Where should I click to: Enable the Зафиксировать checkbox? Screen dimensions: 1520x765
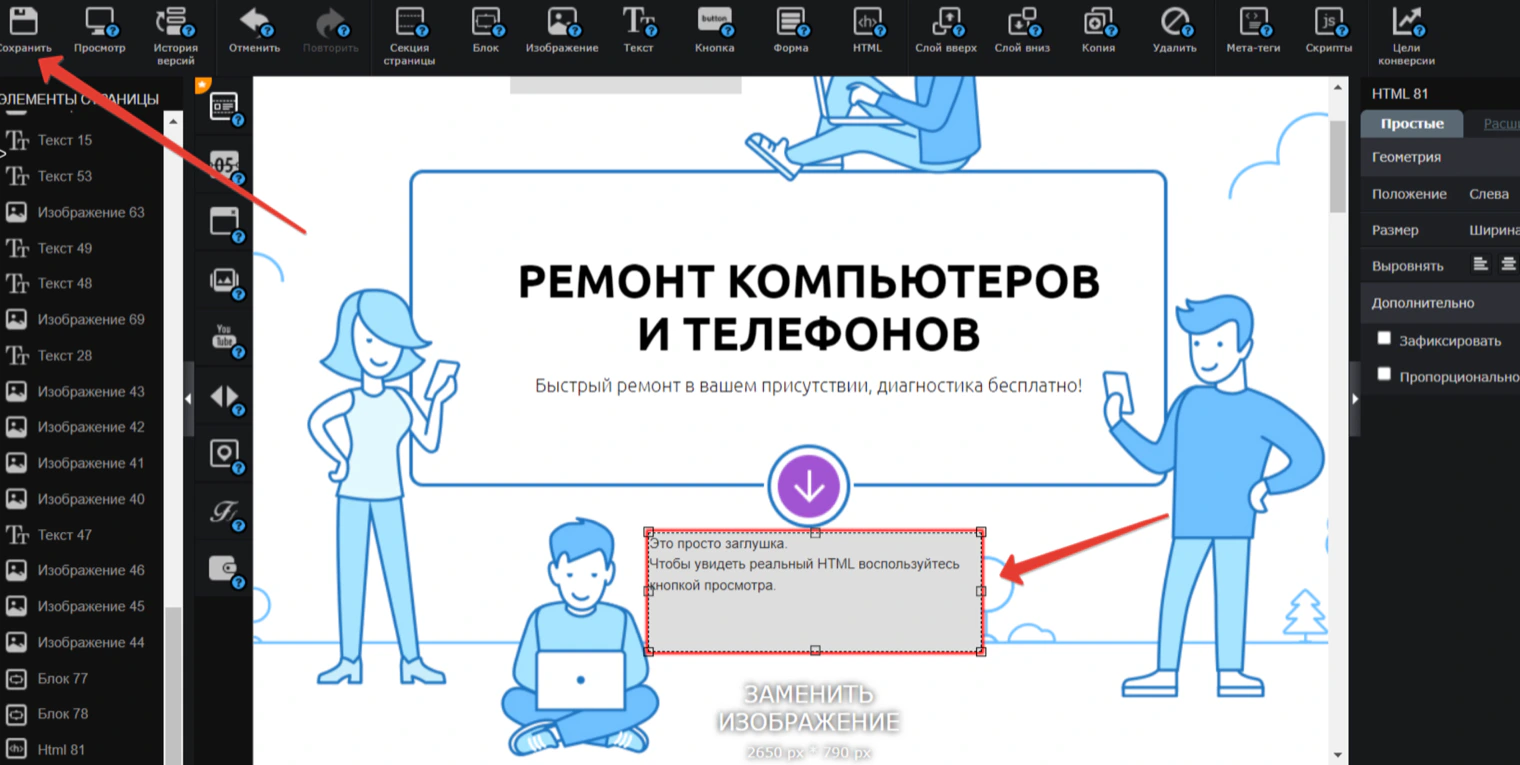[x=1384, y=339]
